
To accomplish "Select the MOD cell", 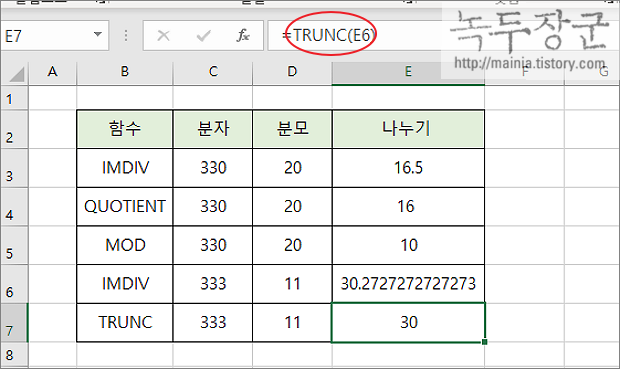I will [x=125, y=245].
